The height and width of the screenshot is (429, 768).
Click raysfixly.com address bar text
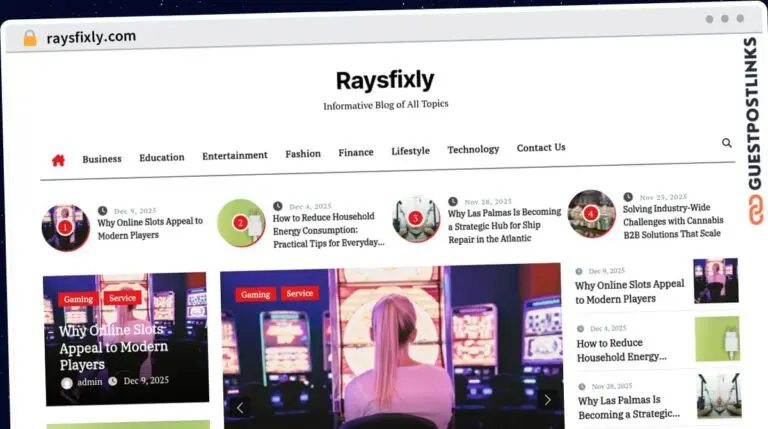91,37
